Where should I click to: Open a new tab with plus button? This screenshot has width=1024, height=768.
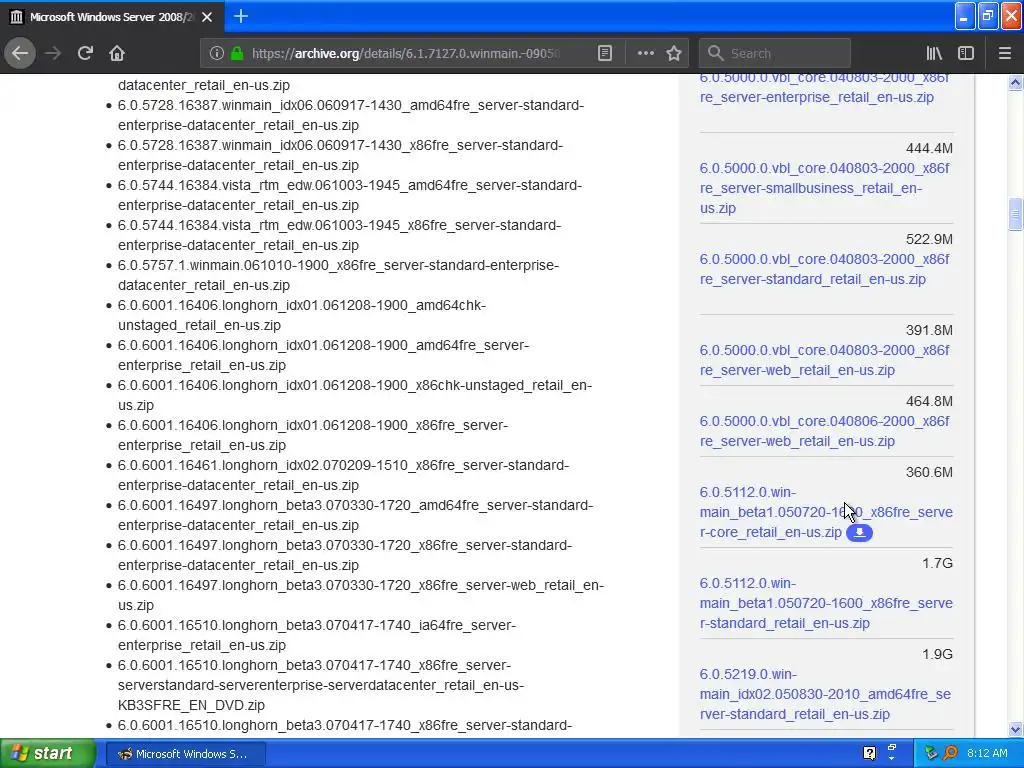pyautogui.click(x=241, y=16)
